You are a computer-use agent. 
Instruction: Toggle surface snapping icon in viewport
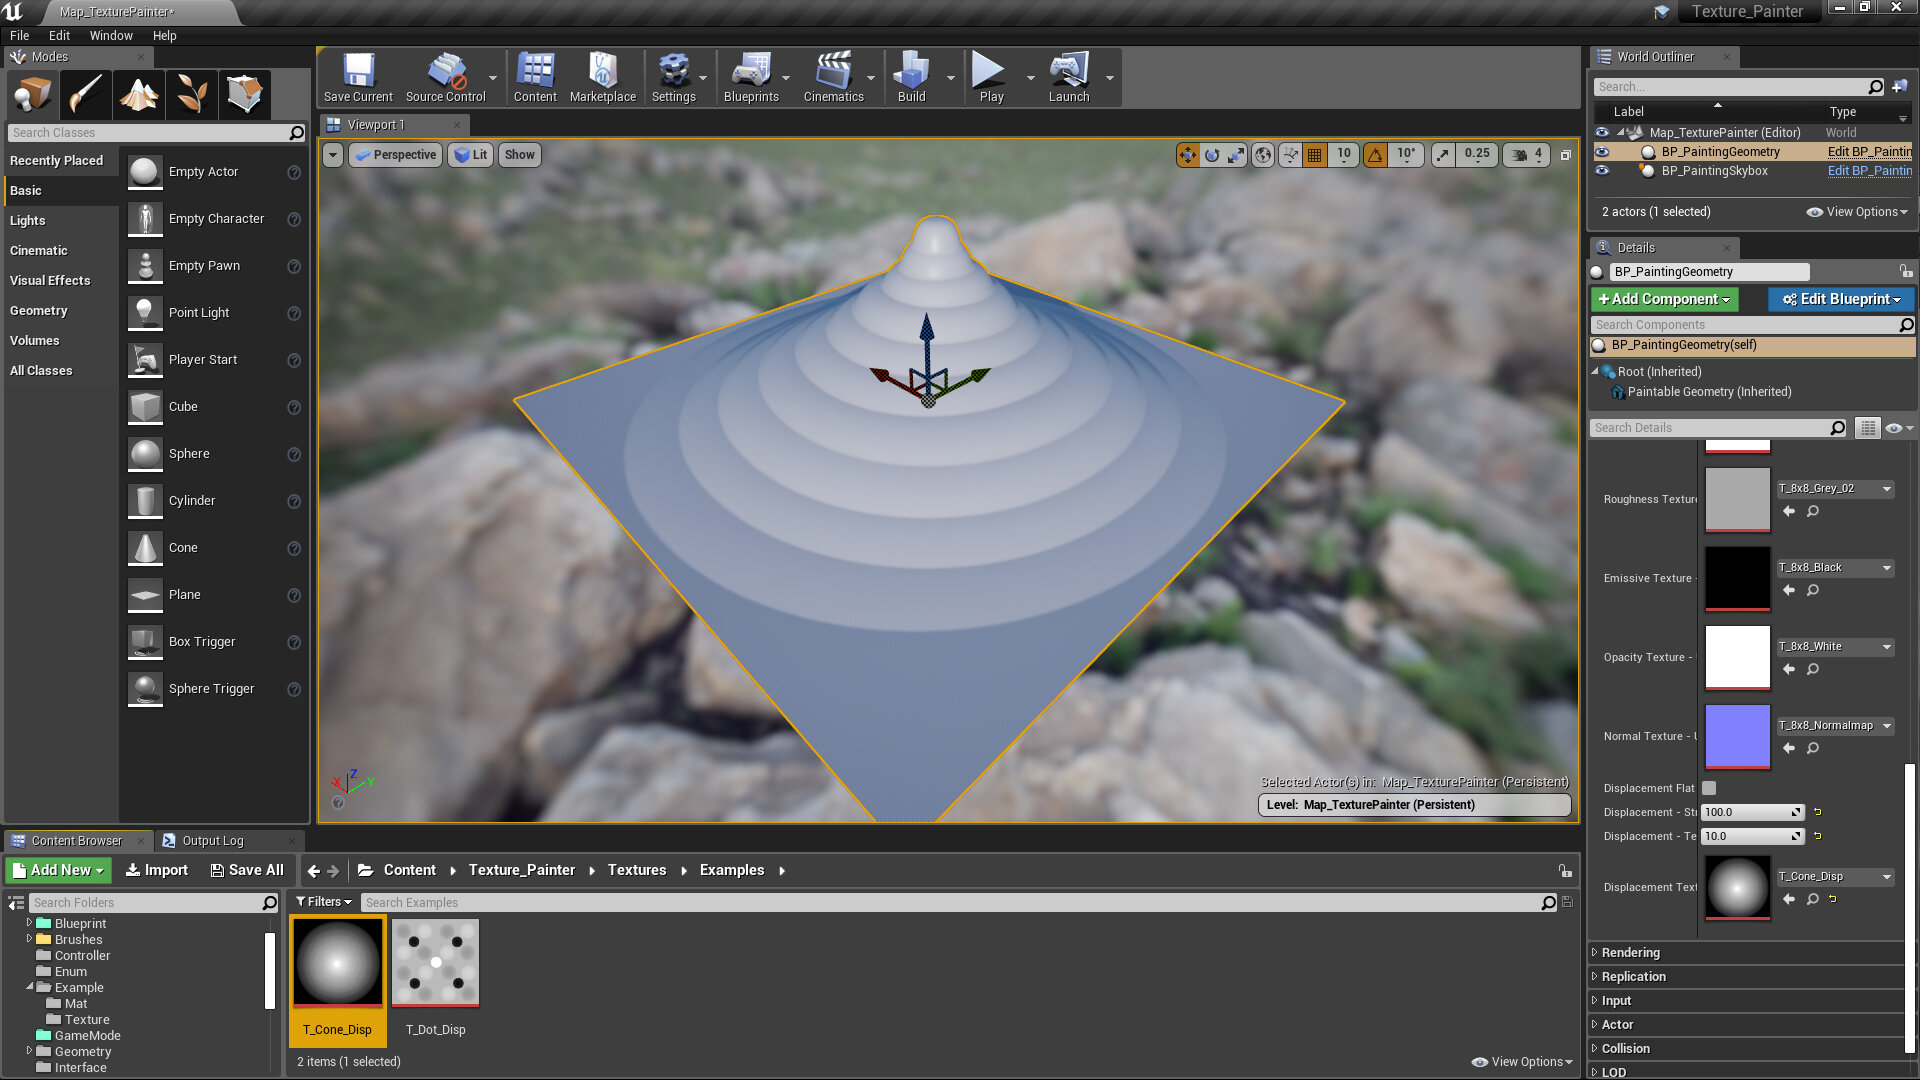[x=1290, y=155]
